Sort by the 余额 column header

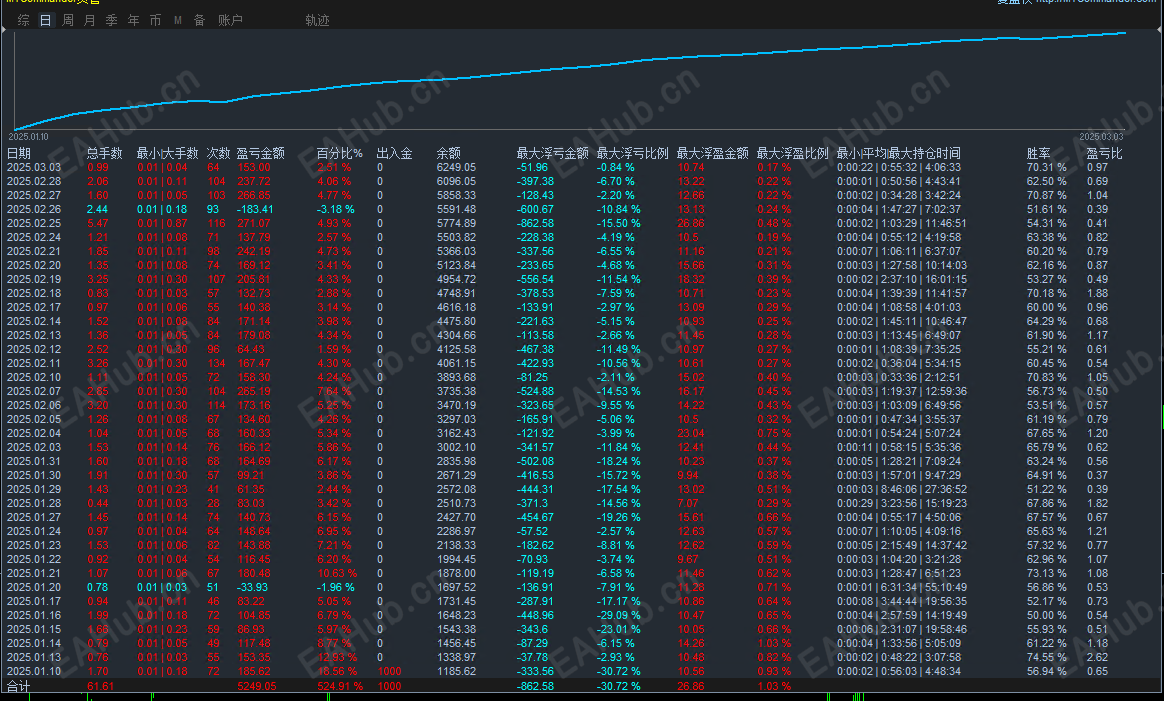click(448, 153)
